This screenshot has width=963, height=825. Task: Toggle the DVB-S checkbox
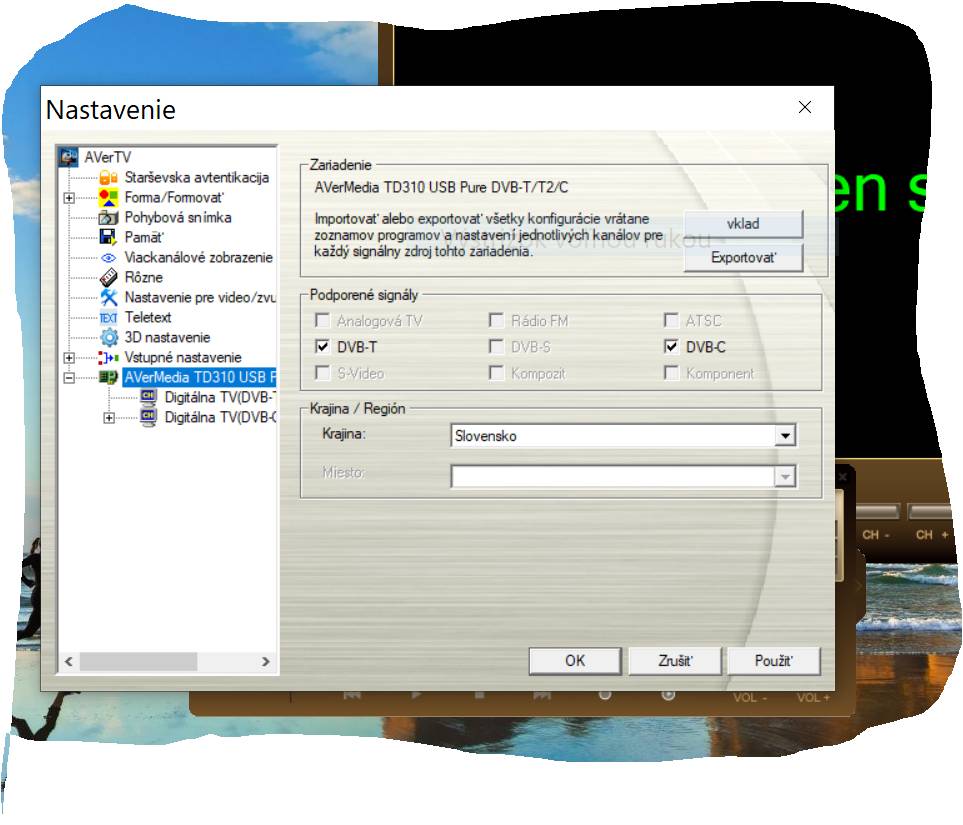(496, 347)
